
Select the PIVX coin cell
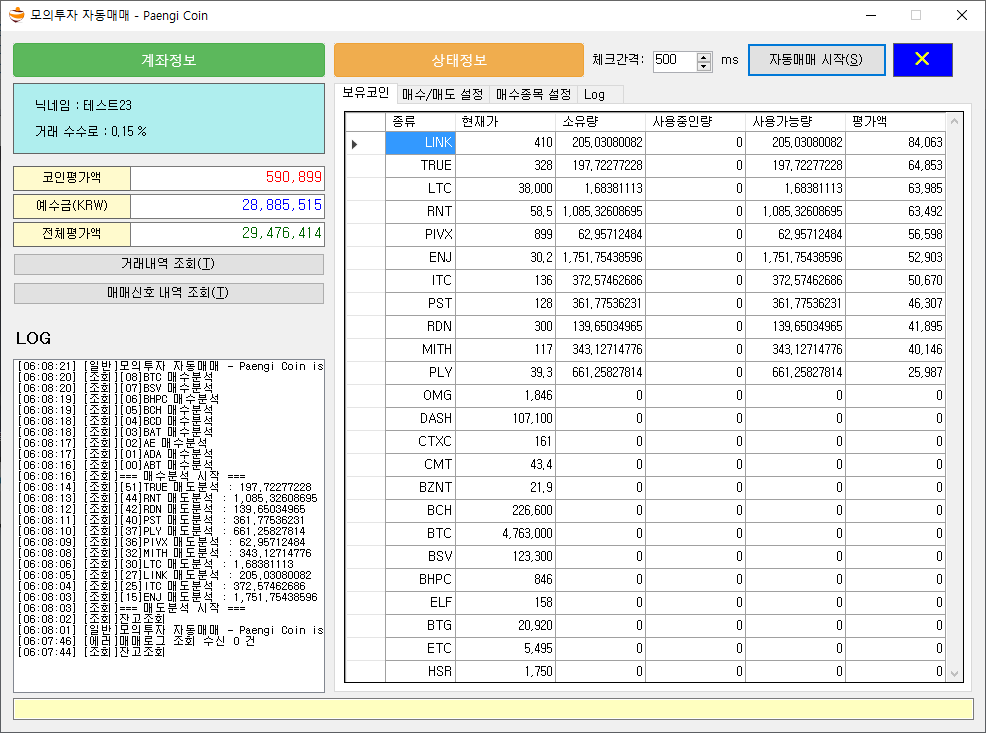click(420, 234)
